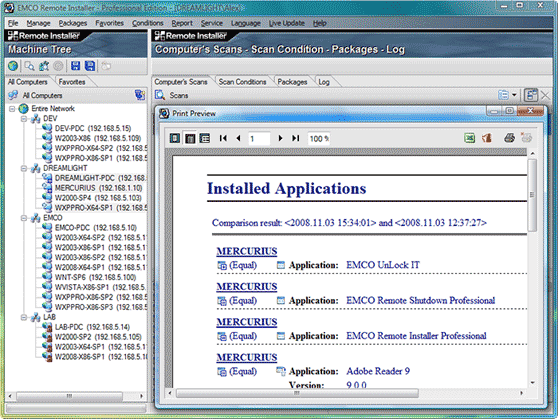
Task: Click the greyed printer setup icon
Action: pos(526,138)
